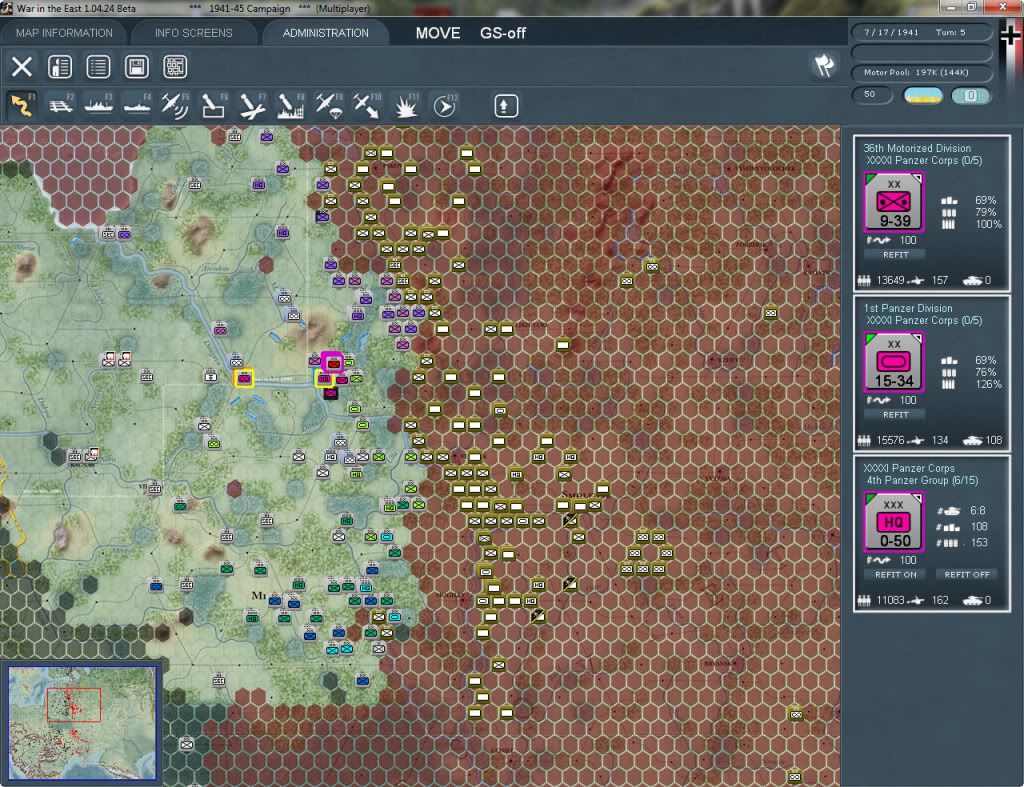Select Bomb airfield mode (F7) icon
The width and height of the screenshot is (1024, 787).
(252, 106)
